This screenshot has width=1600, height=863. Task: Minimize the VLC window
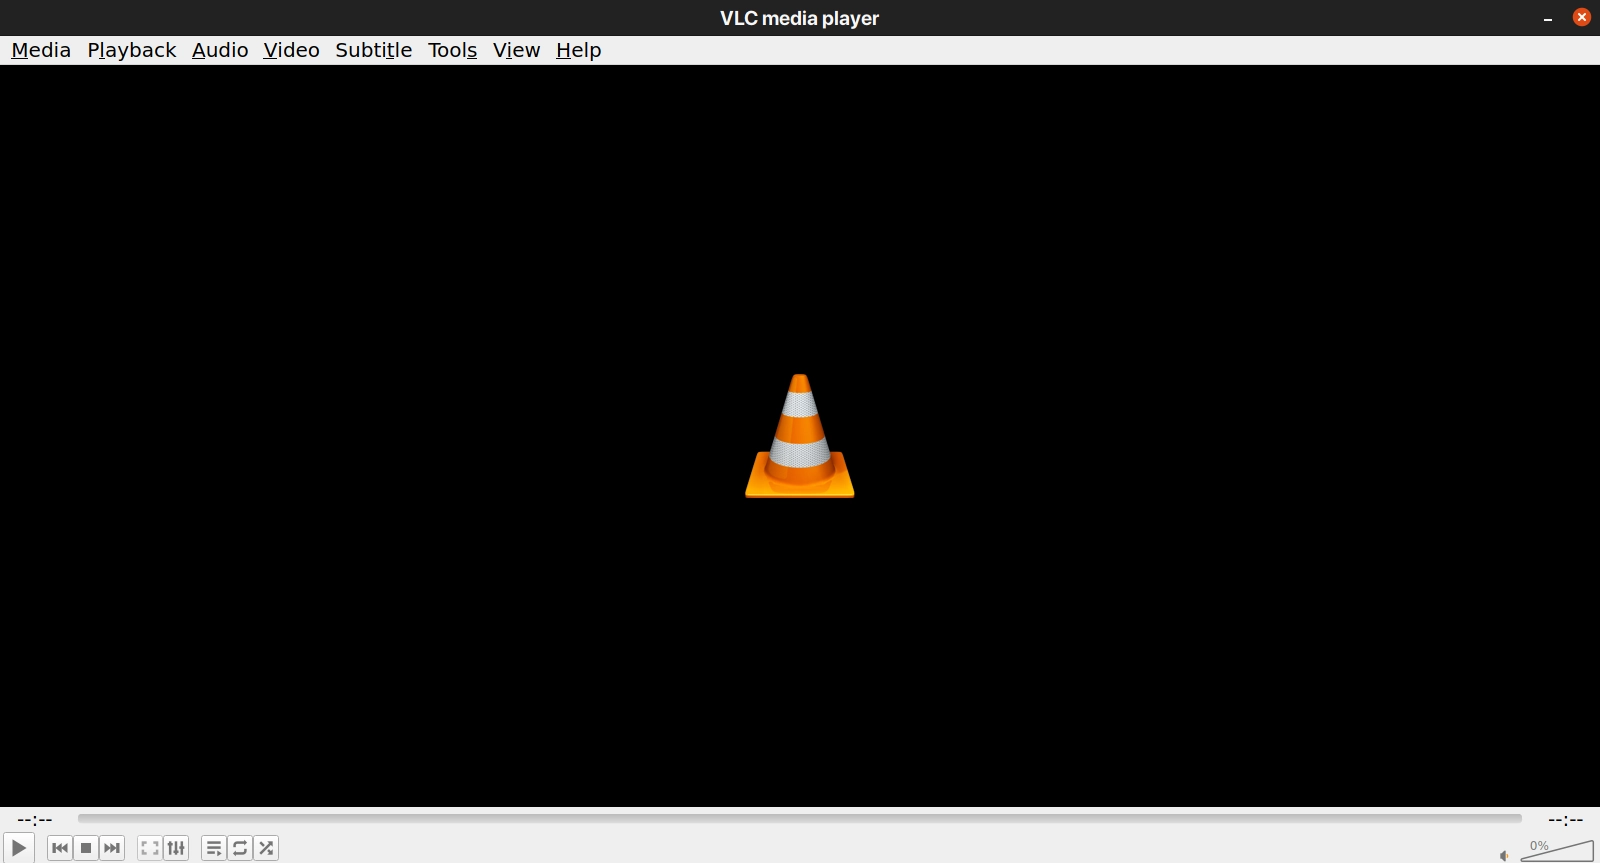coord(1548,18)
